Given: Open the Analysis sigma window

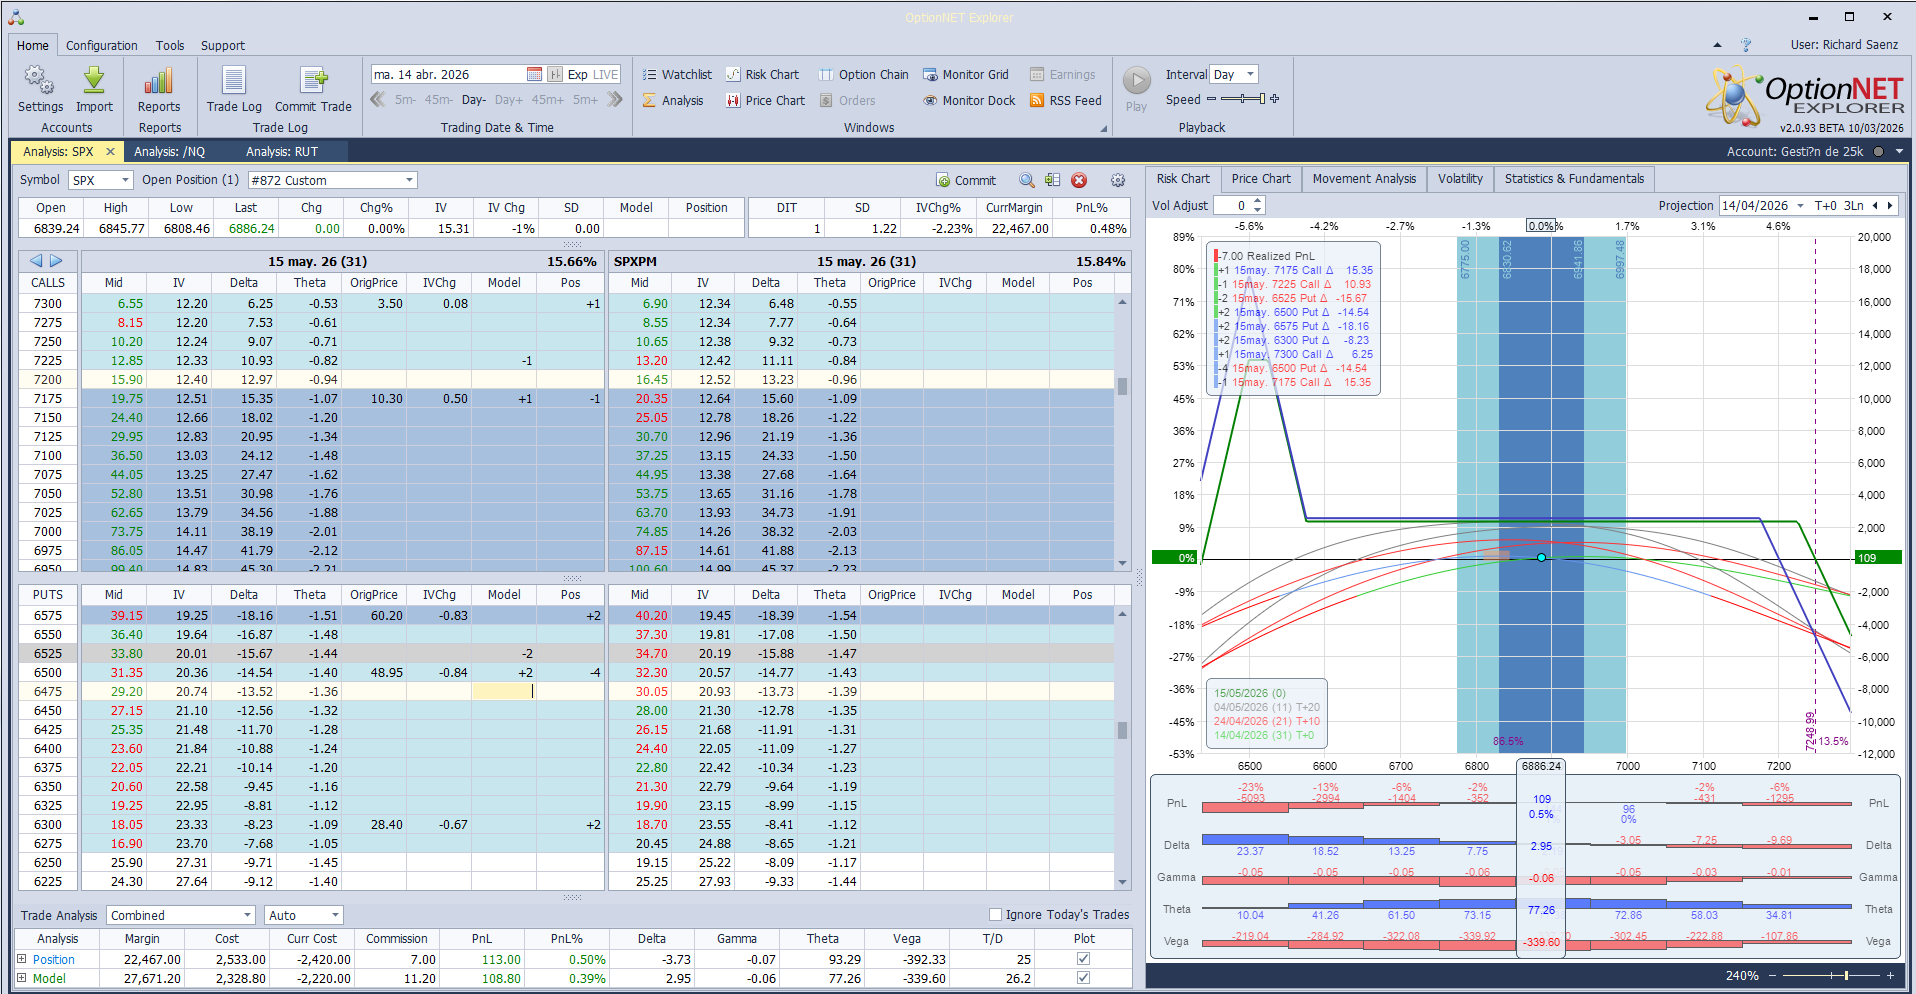Looking at the screenshot, I should pyautogui.click(x=673, y=101).
